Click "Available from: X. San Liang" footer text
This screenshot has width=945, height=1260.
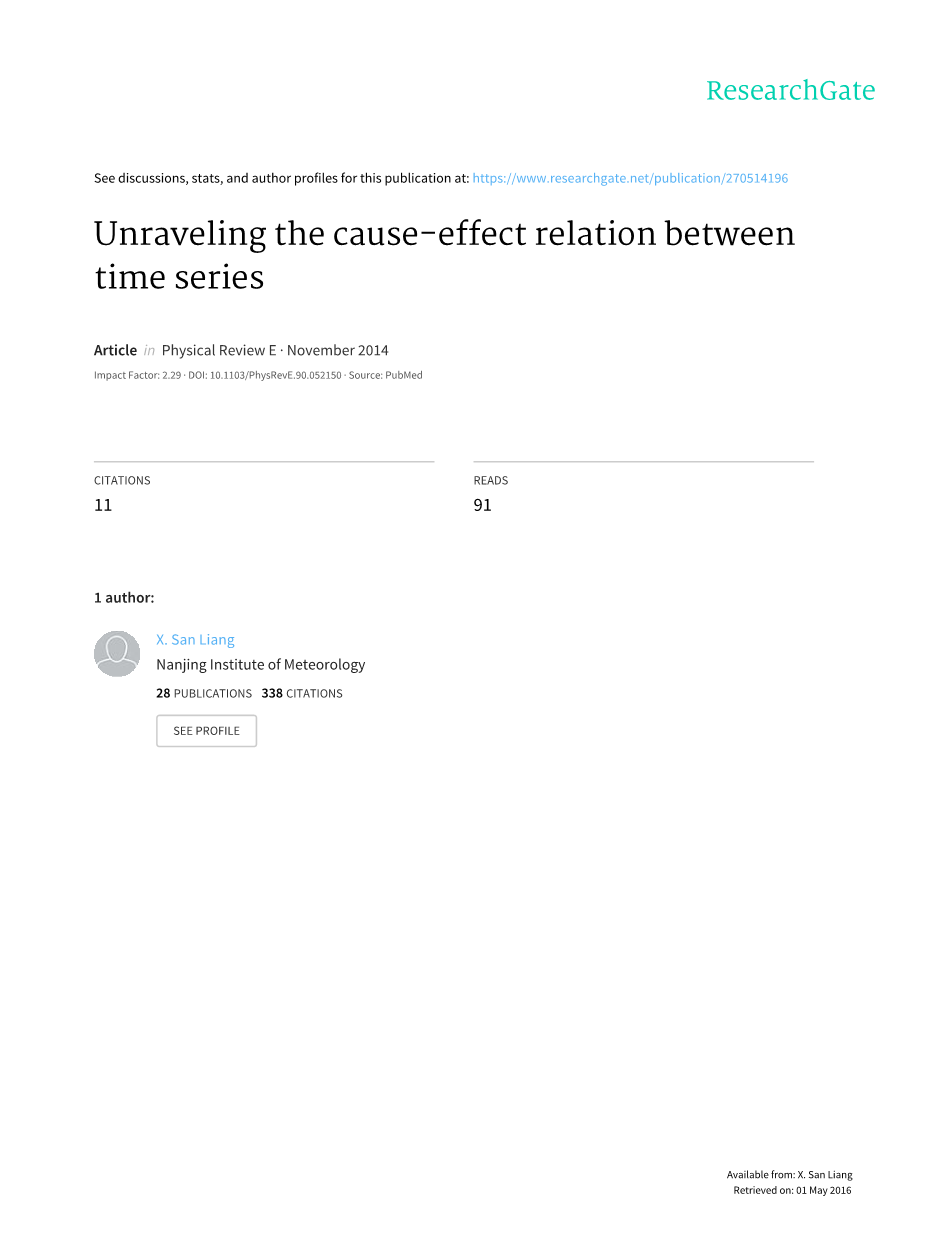[789, 1175]
